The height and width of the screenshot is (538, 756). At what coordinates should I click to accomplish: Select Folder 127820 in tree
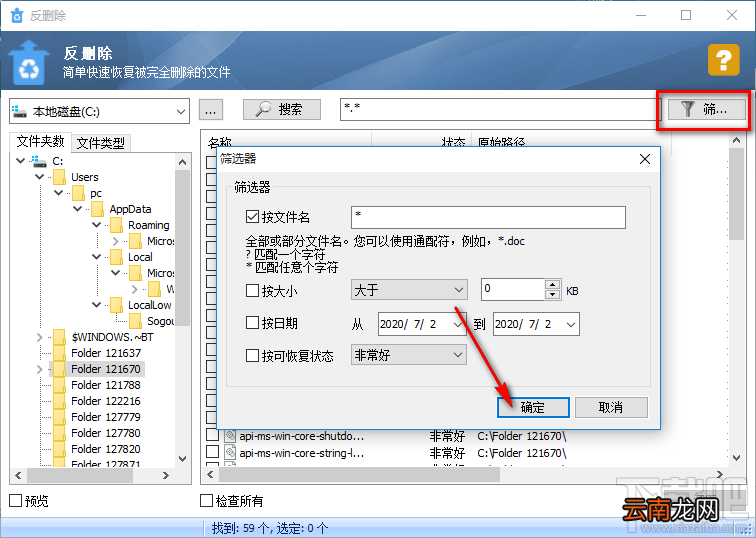(x=106, y=449)
